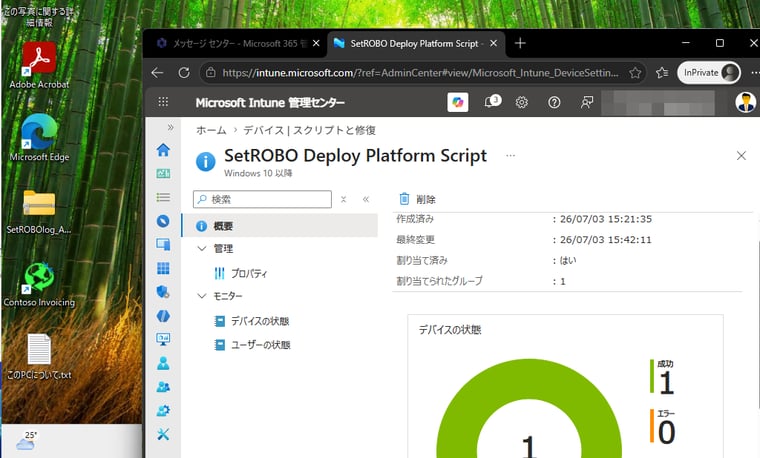Open ユーザーの状態 menu item
The width and height of the screenshot is (760, 458).
[261, 345]
